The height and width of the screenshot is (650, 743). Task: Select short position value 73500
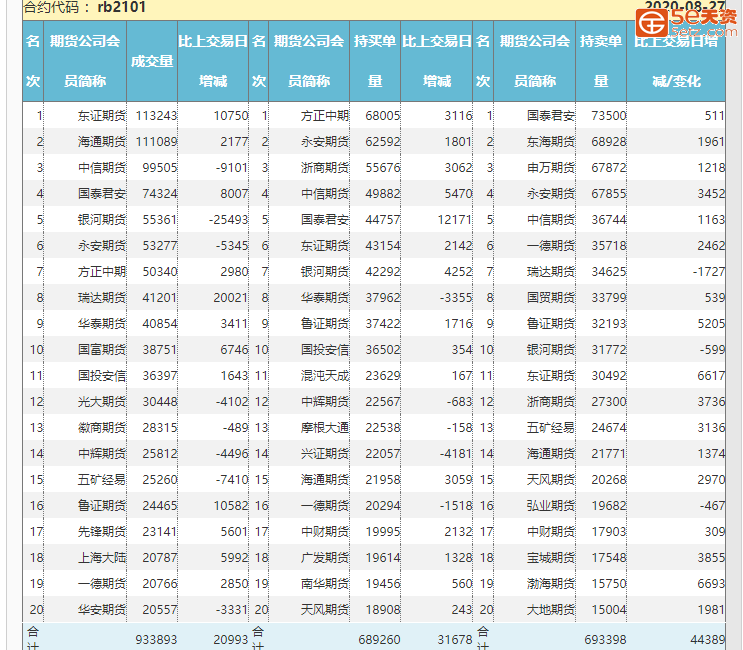pos(608,116)
